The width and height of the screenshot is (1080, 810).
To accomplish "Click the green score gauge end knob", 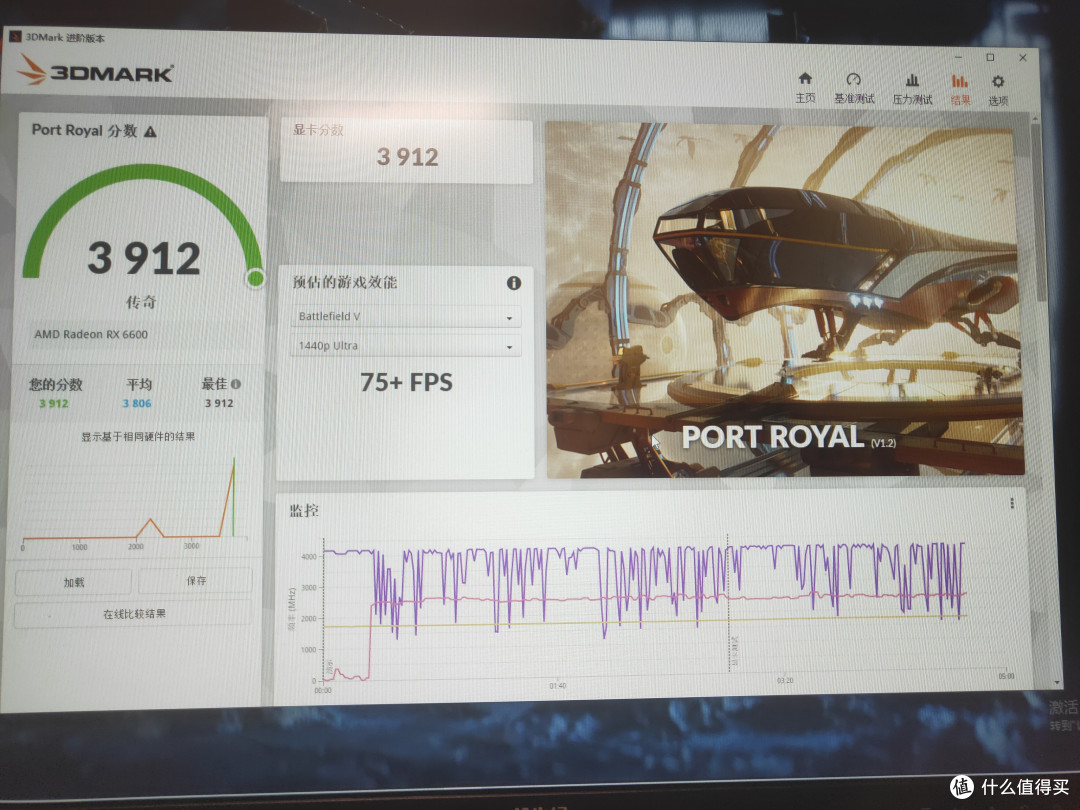I will click(256, 278).
